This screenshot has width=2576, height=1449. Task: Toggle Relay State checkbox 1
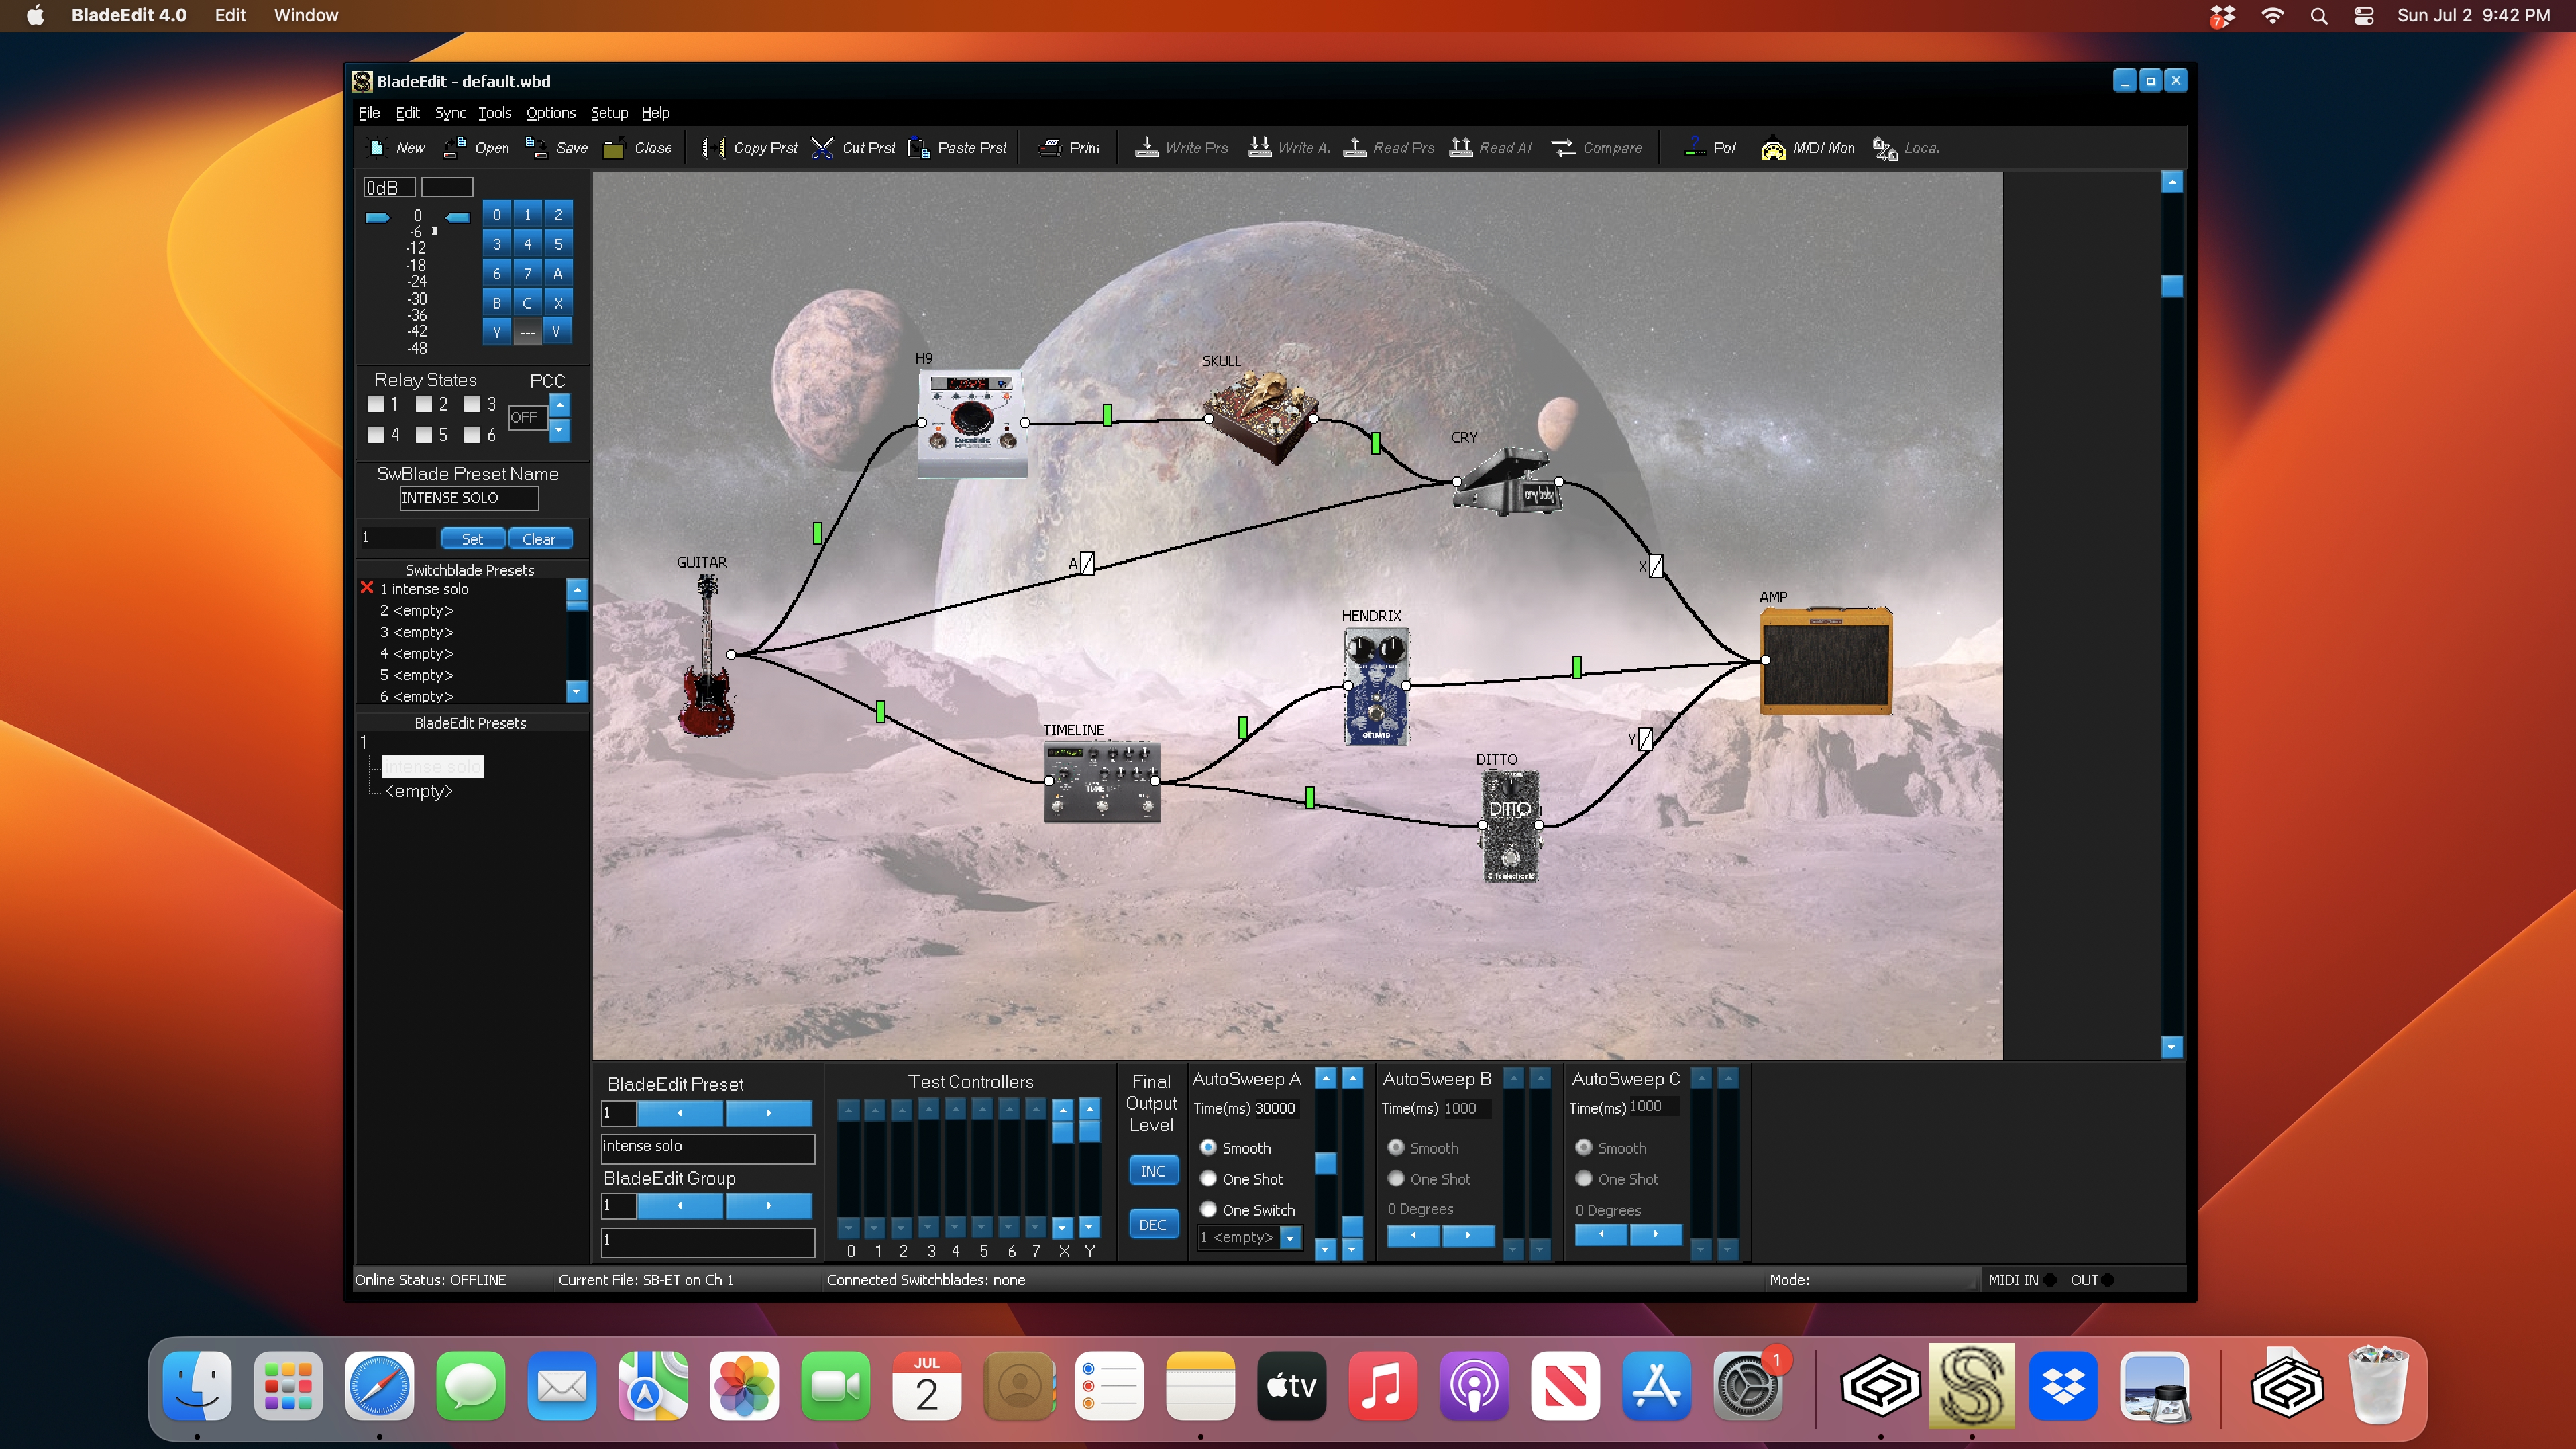coord(375,404)
